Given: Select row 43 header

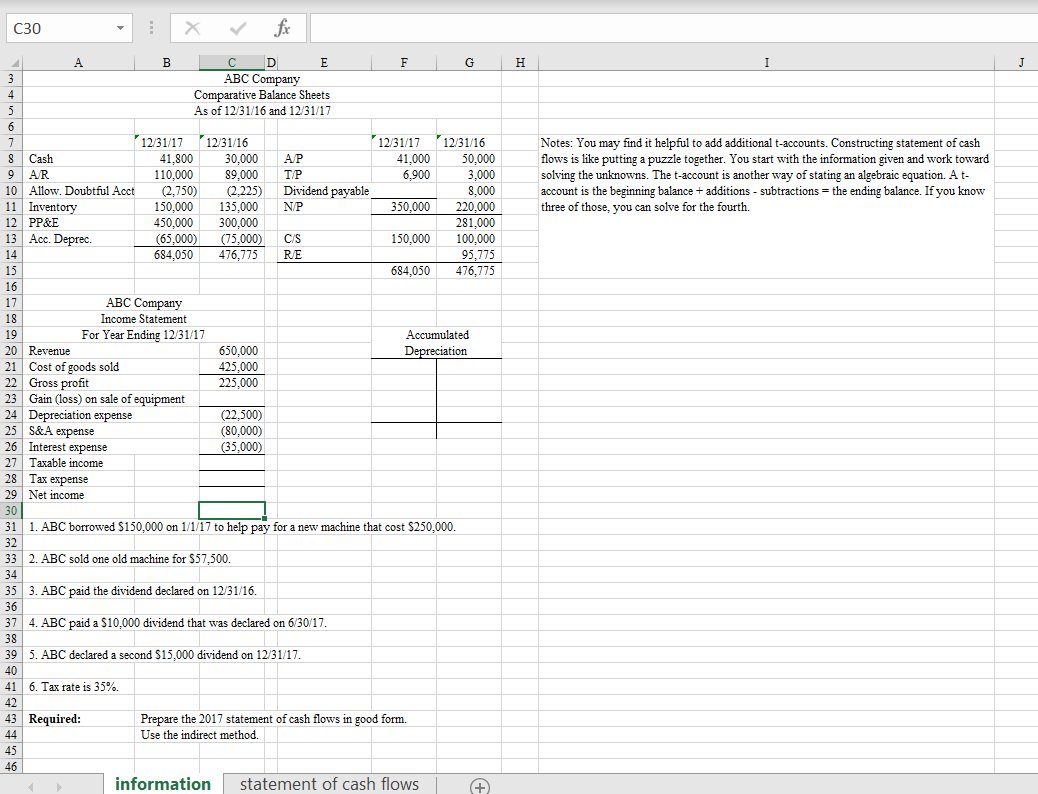Looking at the screenshot, I should click(x=11, y=719).
